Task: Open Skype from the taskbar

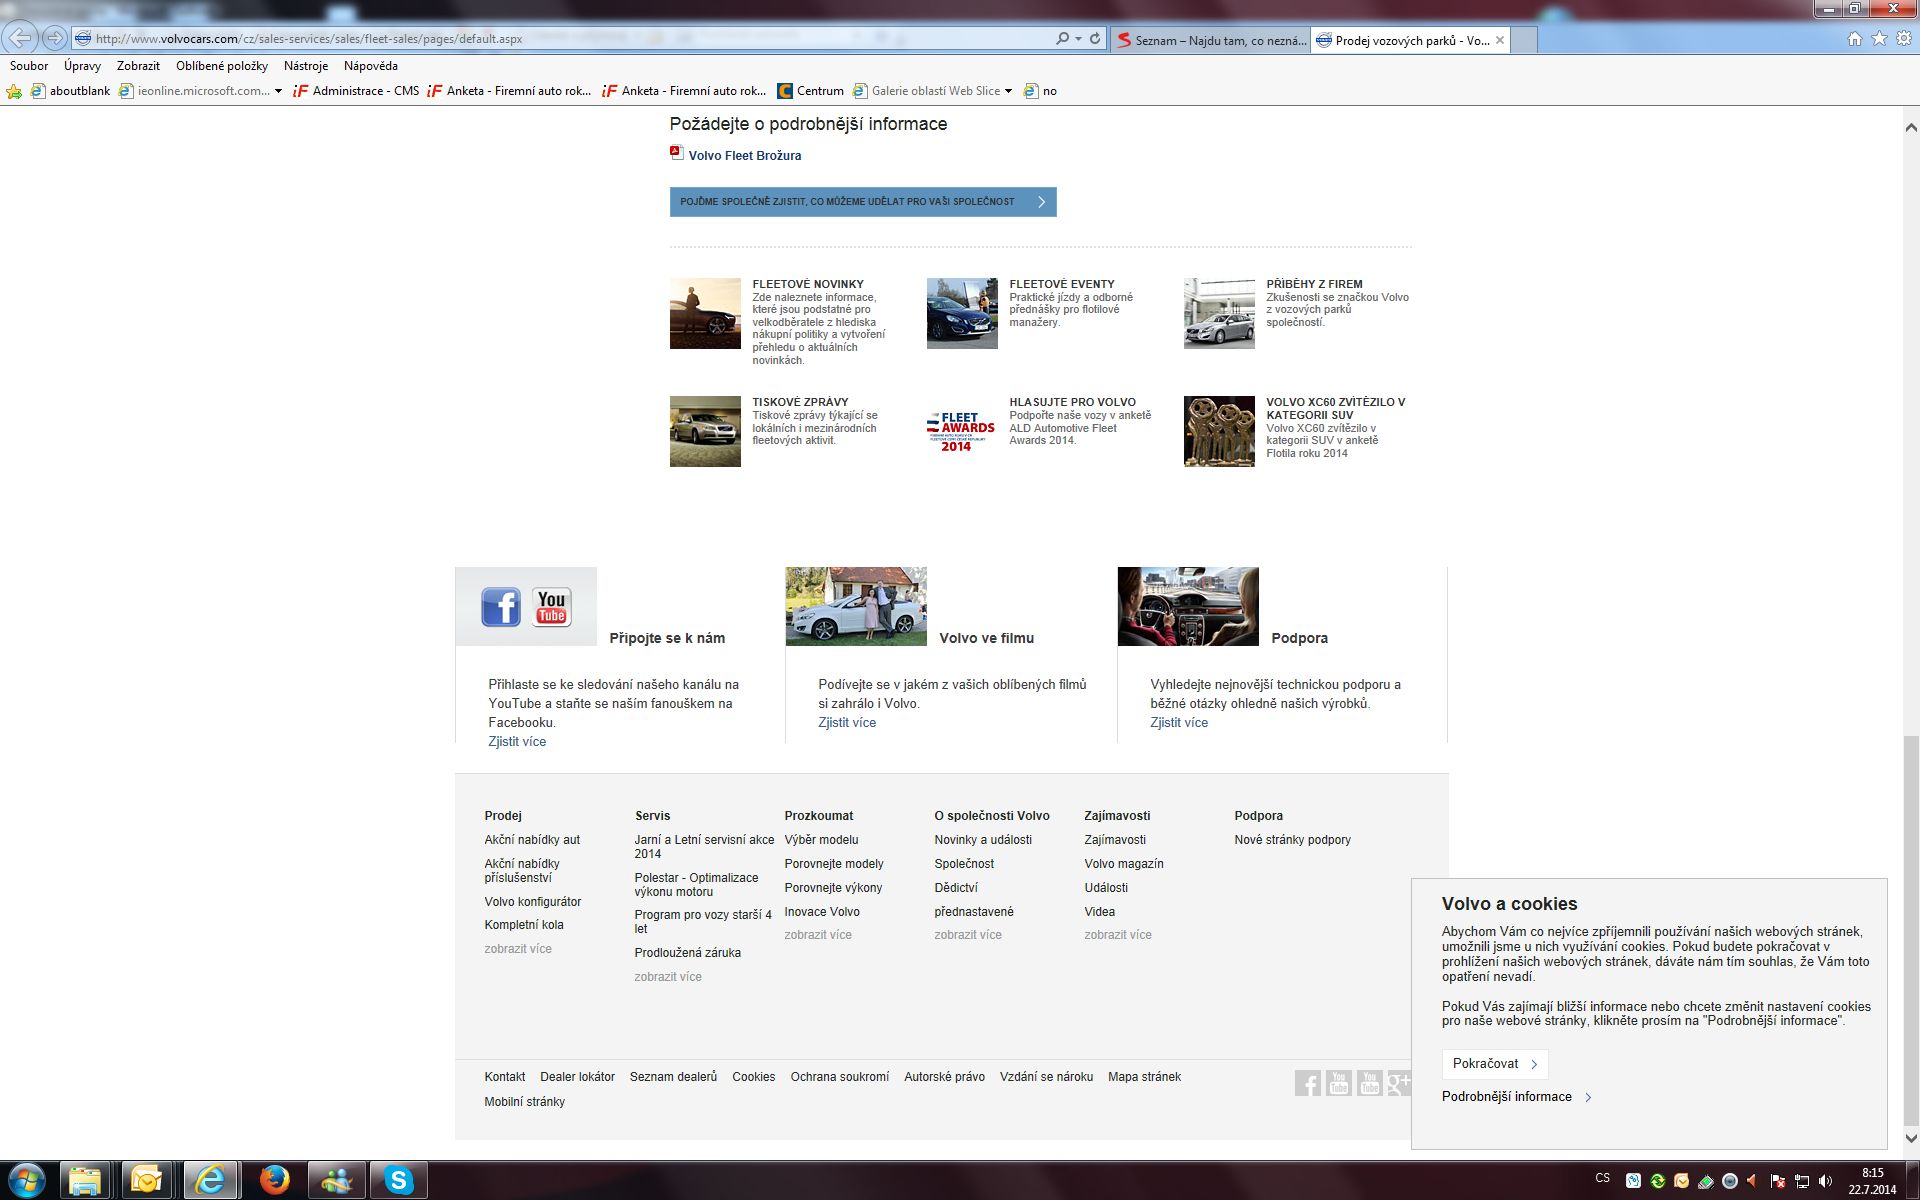Action: (x=399, y=1181)
